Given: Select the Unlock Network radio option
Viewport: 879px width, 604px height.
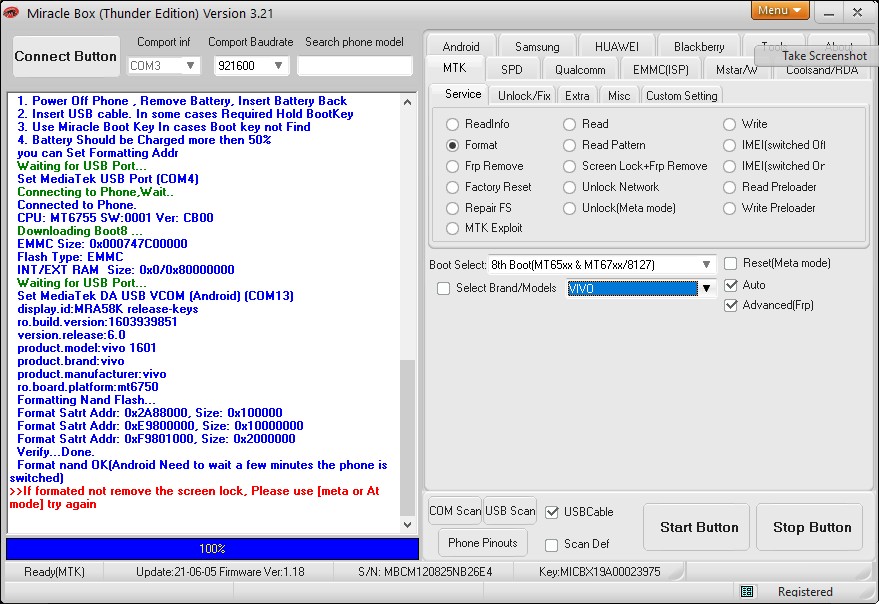Looking at the screenshot, I should pos(570,187).
